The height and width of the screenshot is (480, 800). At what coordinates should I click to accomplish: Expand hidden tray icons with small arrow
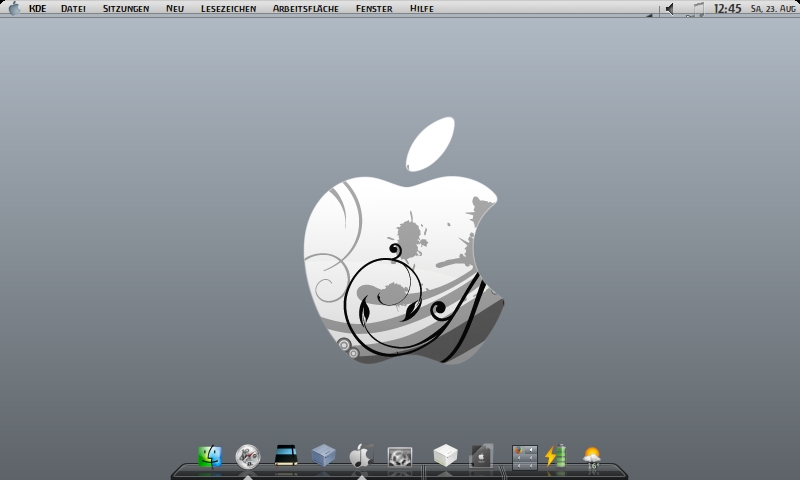point(649,15)
